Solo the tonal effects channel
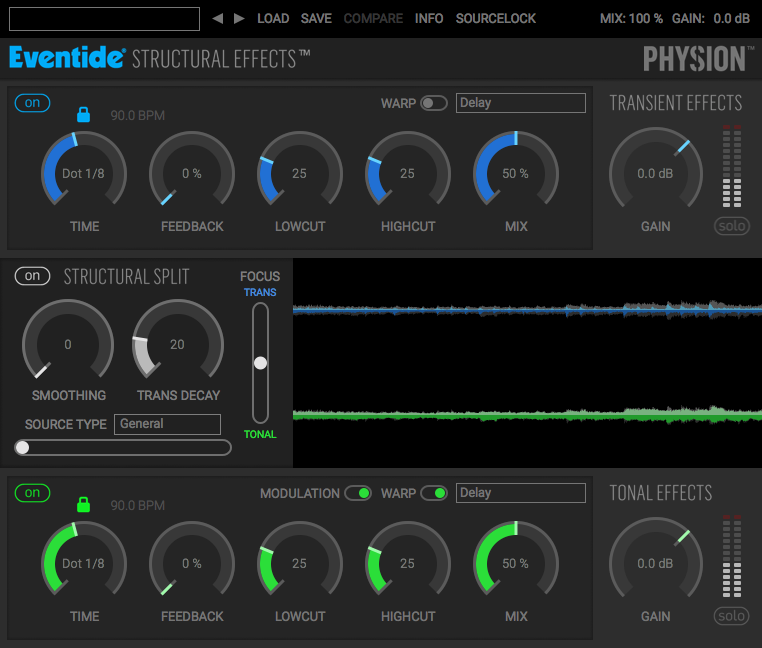The height and width of the screenshot is (648, 762). [x=731, y=617]
